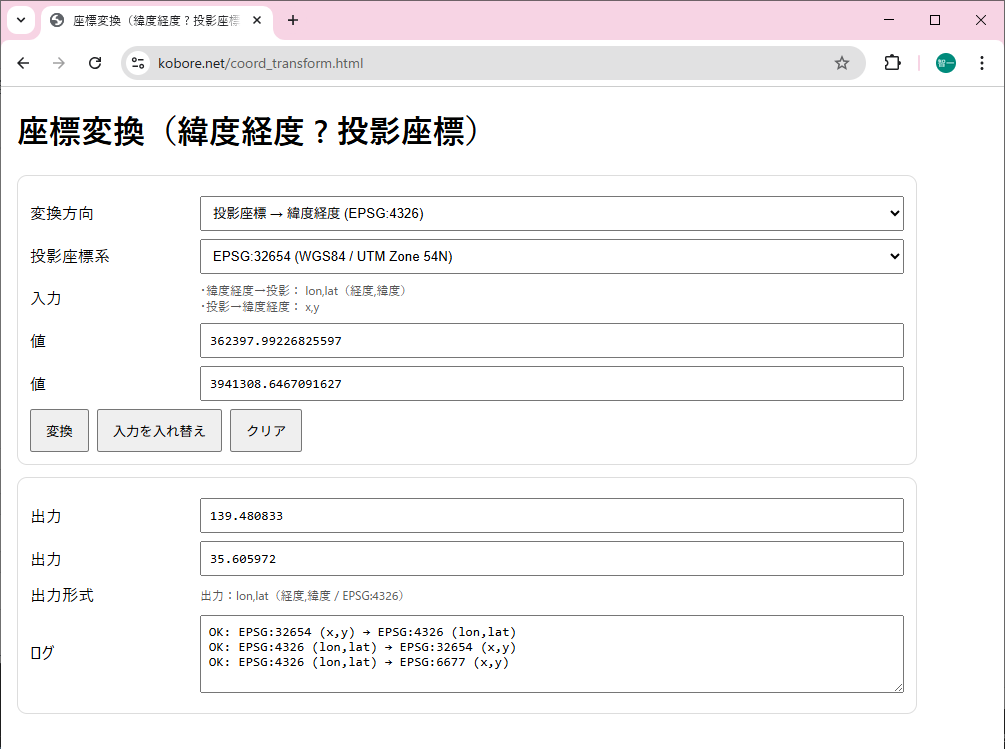This screenshot has height=752, width=1005.
Task: Click the browser forward arrow
Action: pos(59,63)
